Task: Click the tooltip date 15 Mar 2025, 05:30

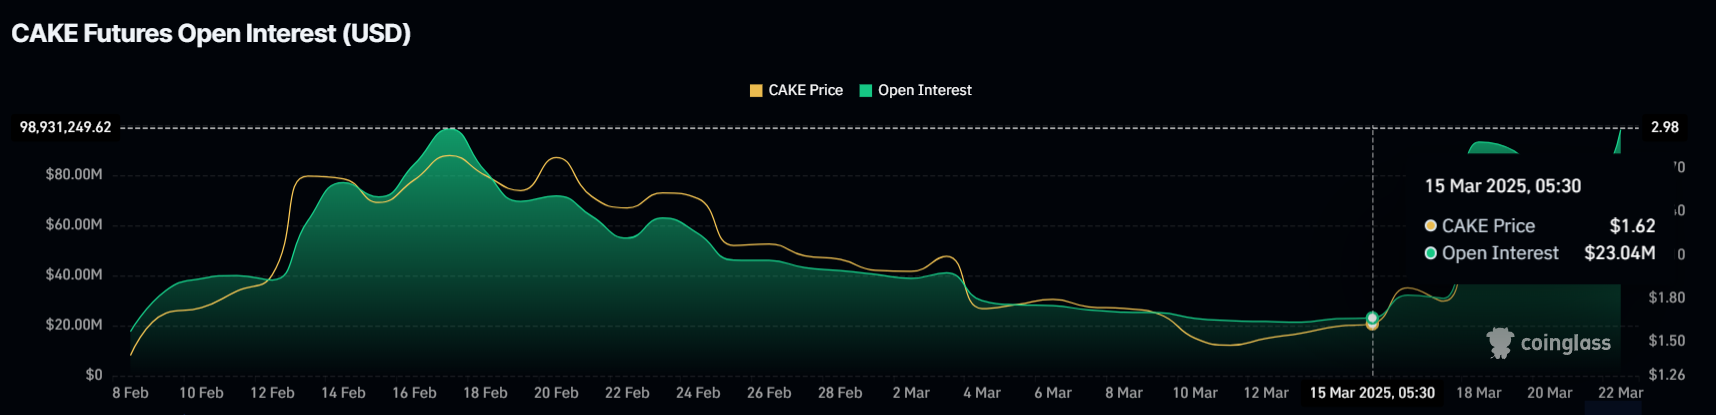Action: click(1503, 186)
